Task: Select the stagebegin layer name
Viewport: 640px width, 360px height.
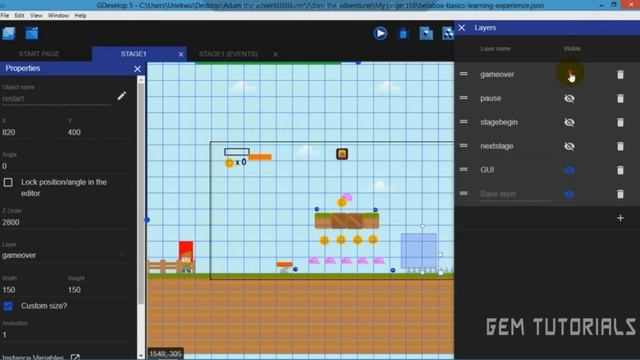Action: click(499, 122)
